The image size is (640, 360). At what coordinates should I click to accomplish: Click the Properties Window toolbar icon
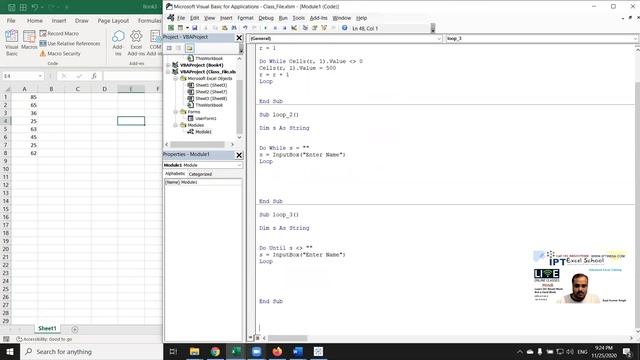pyautogui.click(x=314, y=28)
